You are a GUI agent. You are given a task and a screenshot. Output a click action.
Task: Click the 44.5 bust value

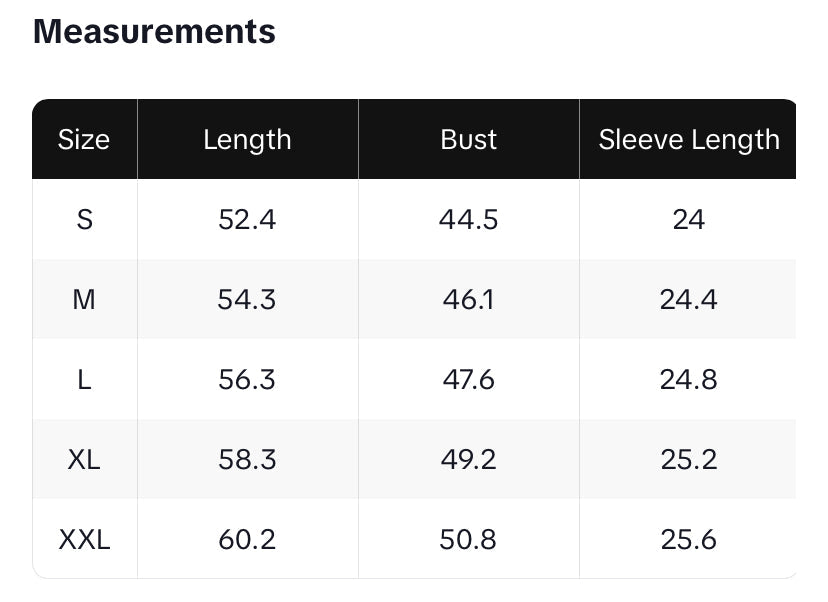[468, 219]
